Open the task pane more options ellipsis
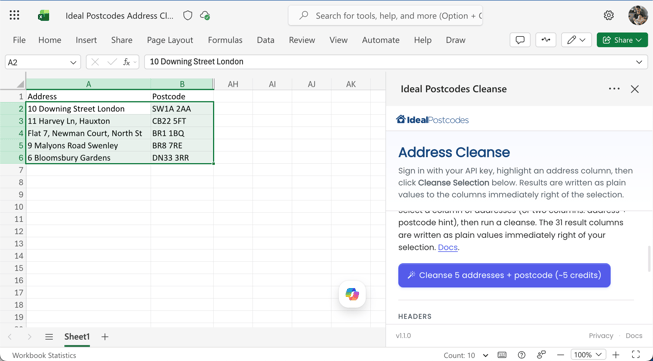 tap(614, 89)
